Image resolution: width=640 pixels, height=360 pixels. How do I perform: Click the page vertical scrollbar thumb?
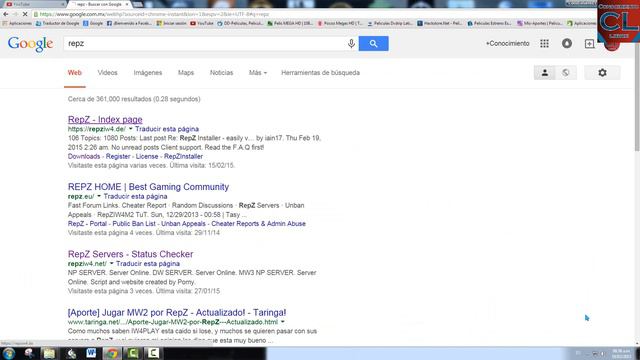pos(637,96)
